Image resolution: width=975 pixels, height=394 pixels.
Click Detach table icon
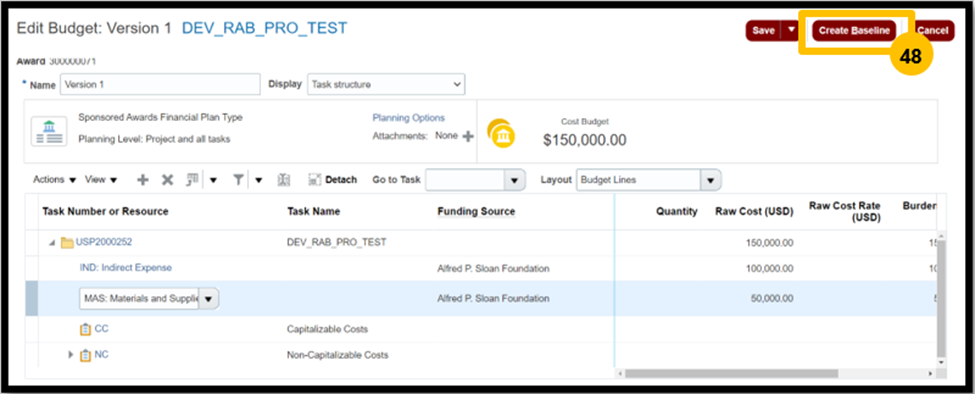coord(315,180)
